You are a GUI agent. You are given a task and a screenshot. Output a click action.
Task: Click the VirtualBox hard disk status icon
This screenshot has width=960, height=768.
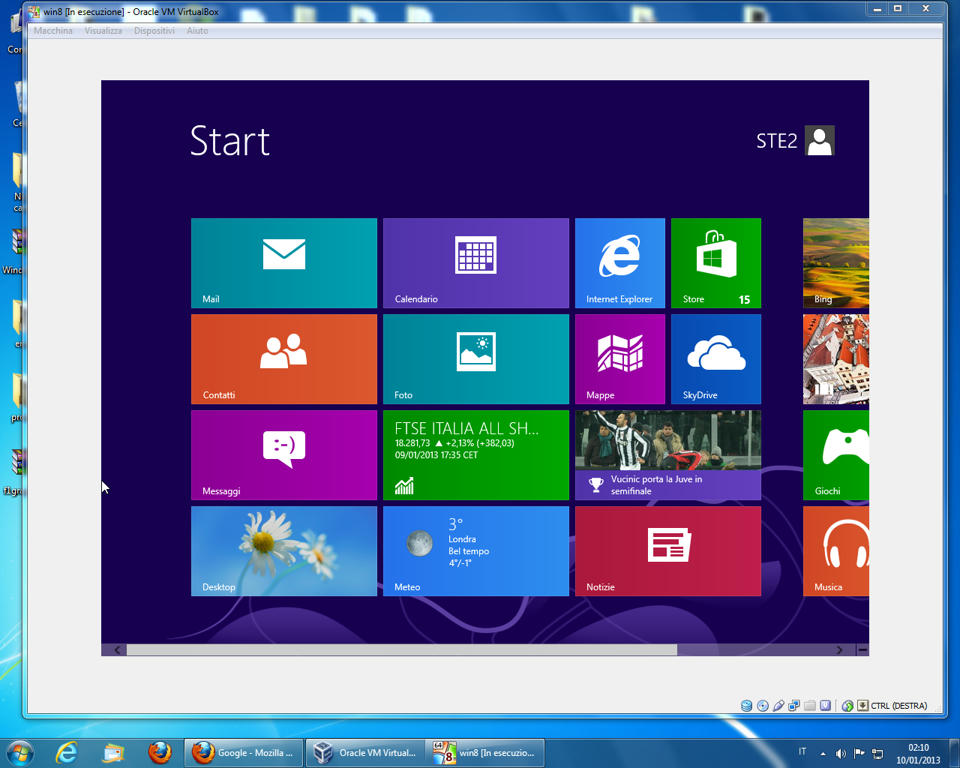coord(746,706)
